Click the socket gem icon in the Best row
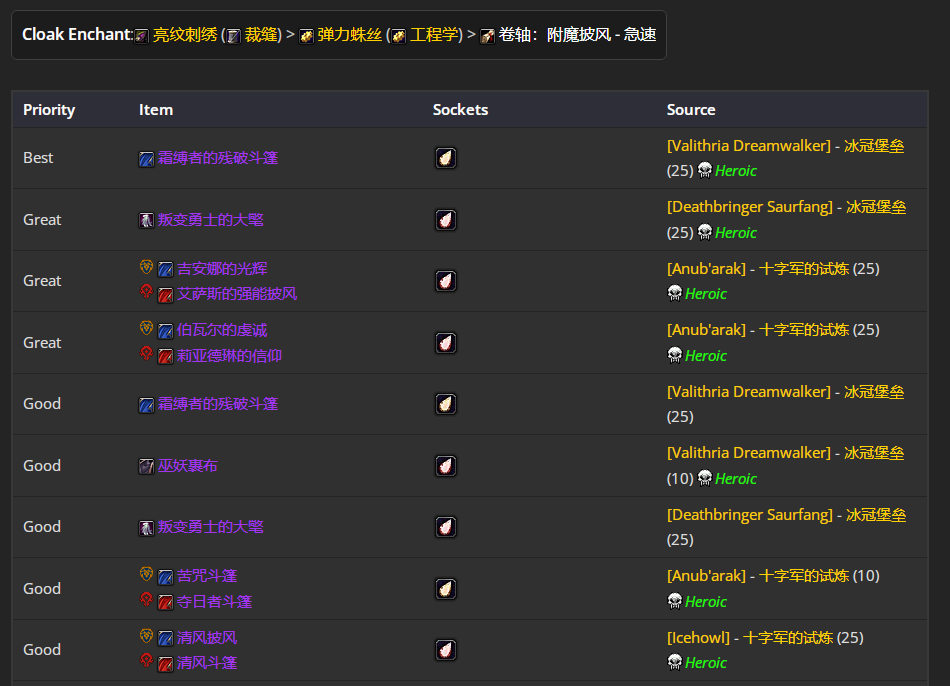 click(x=445, y=157)
